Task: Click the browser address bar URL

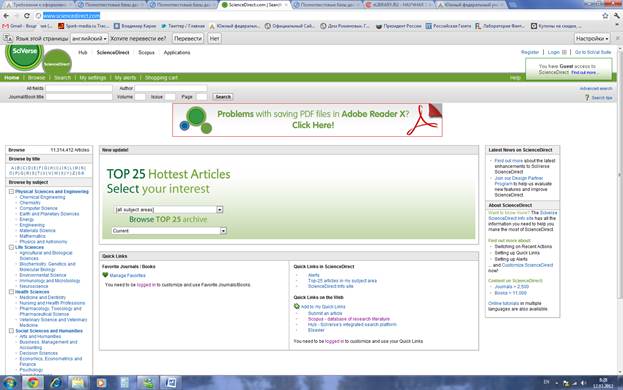Action: (72, 16)
